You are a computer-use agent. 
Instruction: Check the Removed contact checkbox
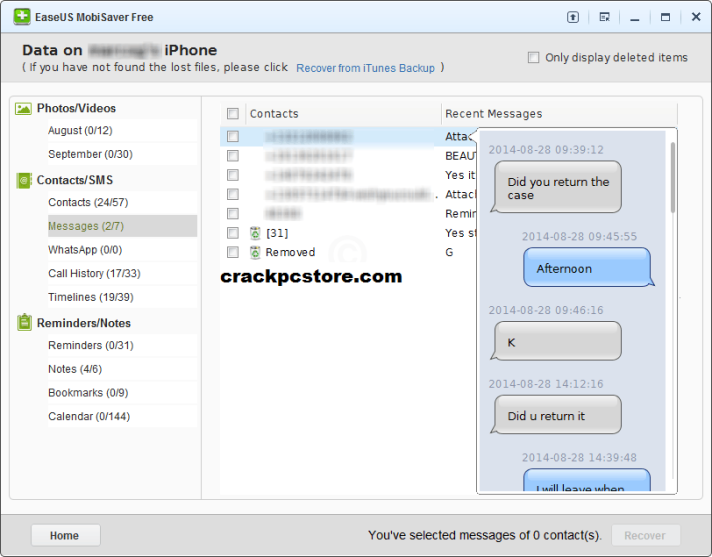[233, 252]
